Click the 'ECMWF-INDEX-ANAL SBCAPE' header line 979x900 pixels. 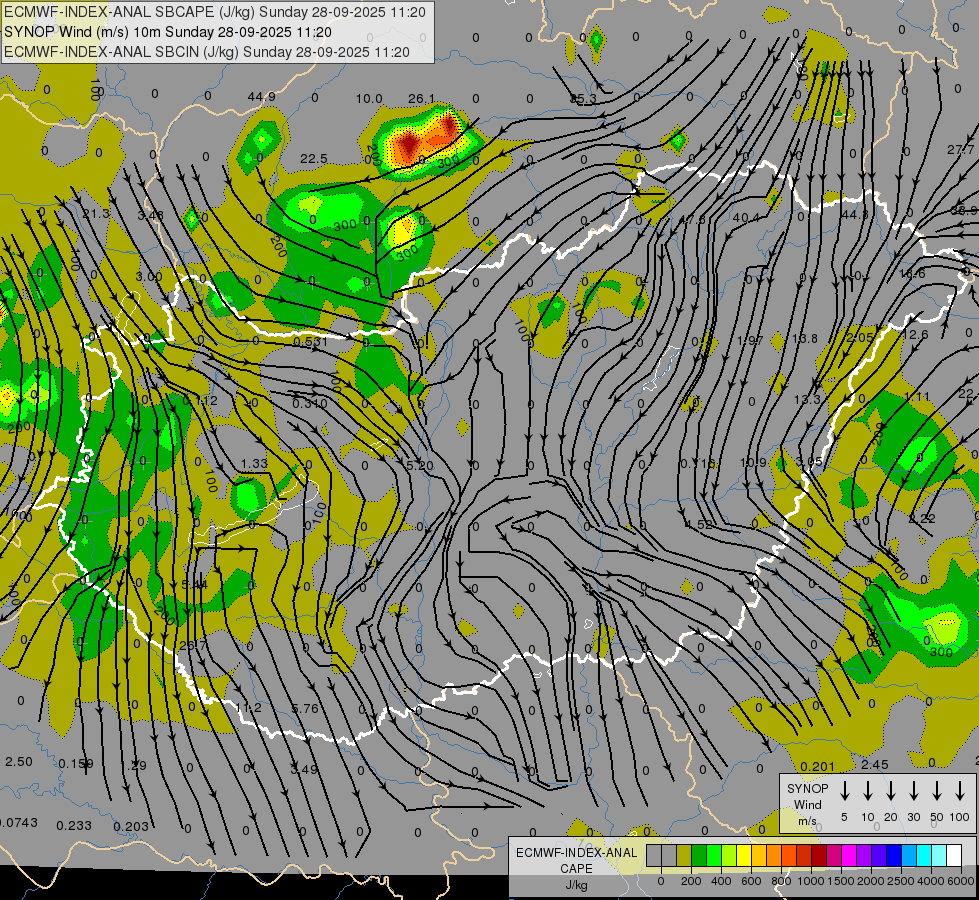point(215,12)
